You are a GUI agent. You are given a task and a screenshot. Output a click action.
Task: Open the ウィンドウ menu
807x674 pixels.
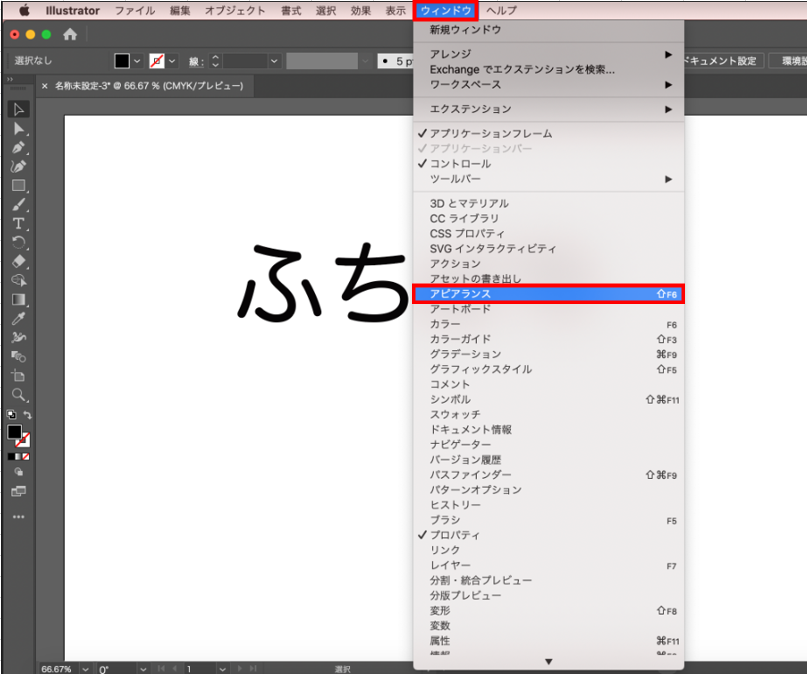(446, 10)
